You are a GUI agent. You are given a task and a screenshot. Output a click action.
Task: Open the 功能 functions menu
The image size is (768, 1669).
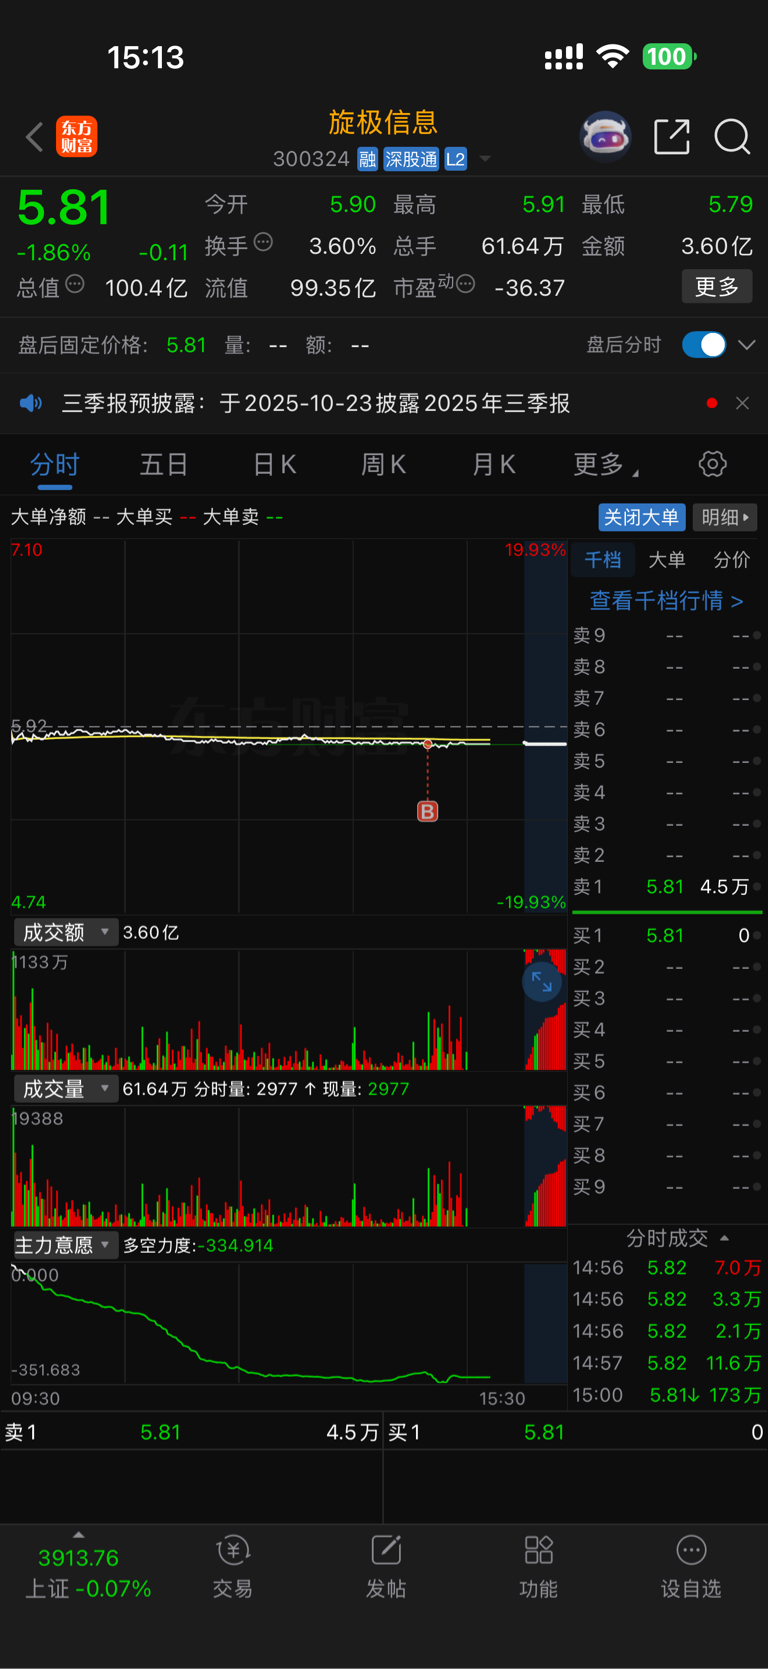539,1566
